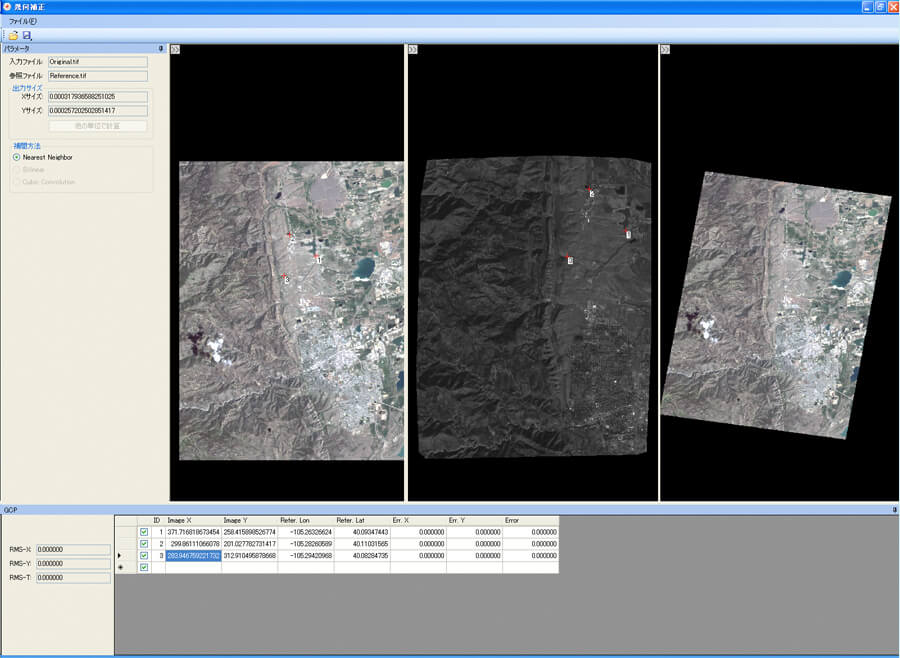
Task: Uncheck GCP row 2 checkbox
Action: 144,543
